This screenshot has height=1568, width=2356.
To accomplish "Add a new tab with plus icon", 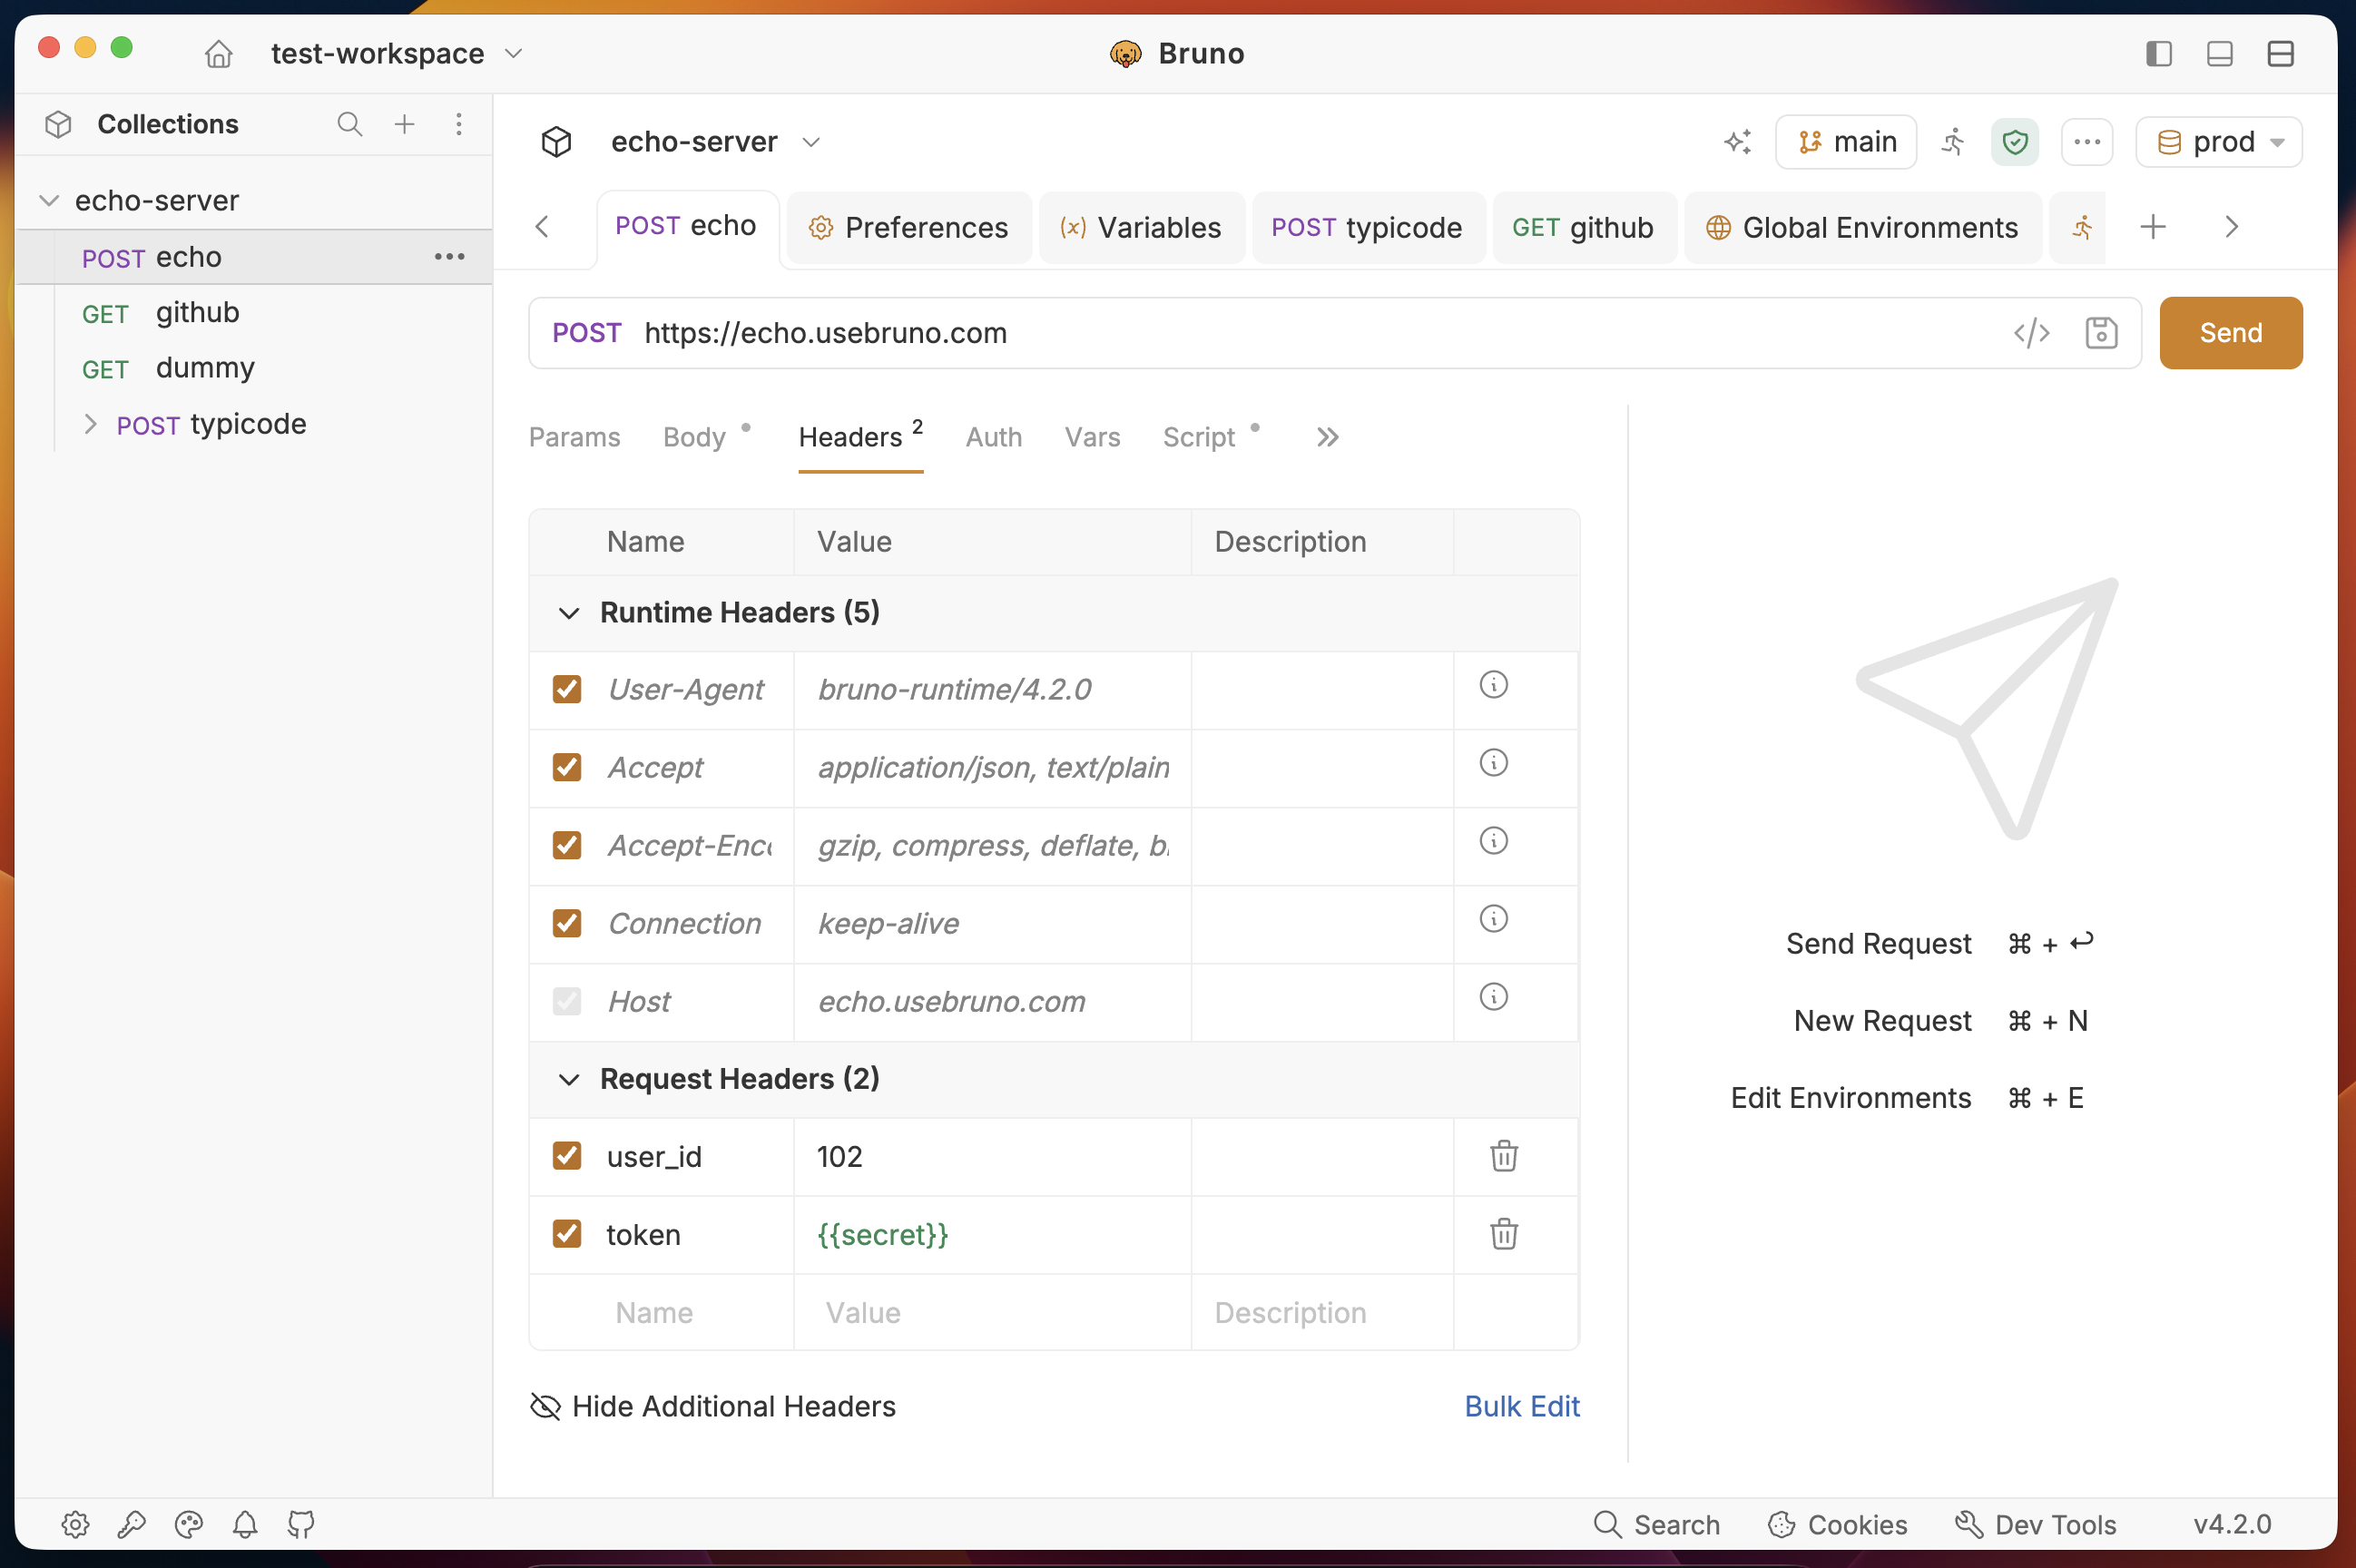I will click(x=2153, y=227).
